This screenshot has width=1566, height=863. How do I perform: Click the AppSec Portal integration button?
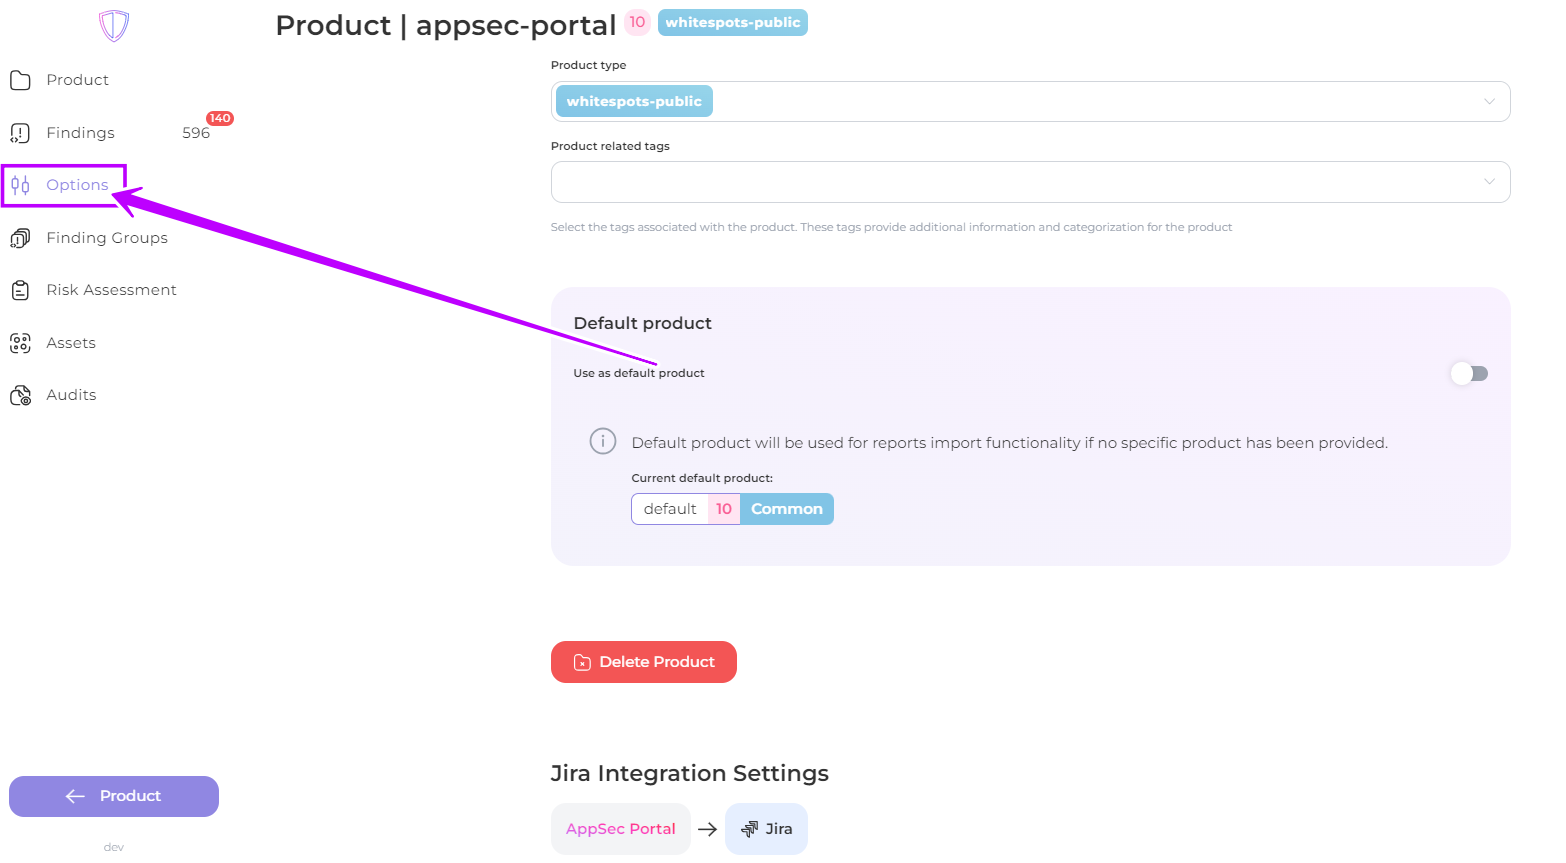tap(620, 829)
